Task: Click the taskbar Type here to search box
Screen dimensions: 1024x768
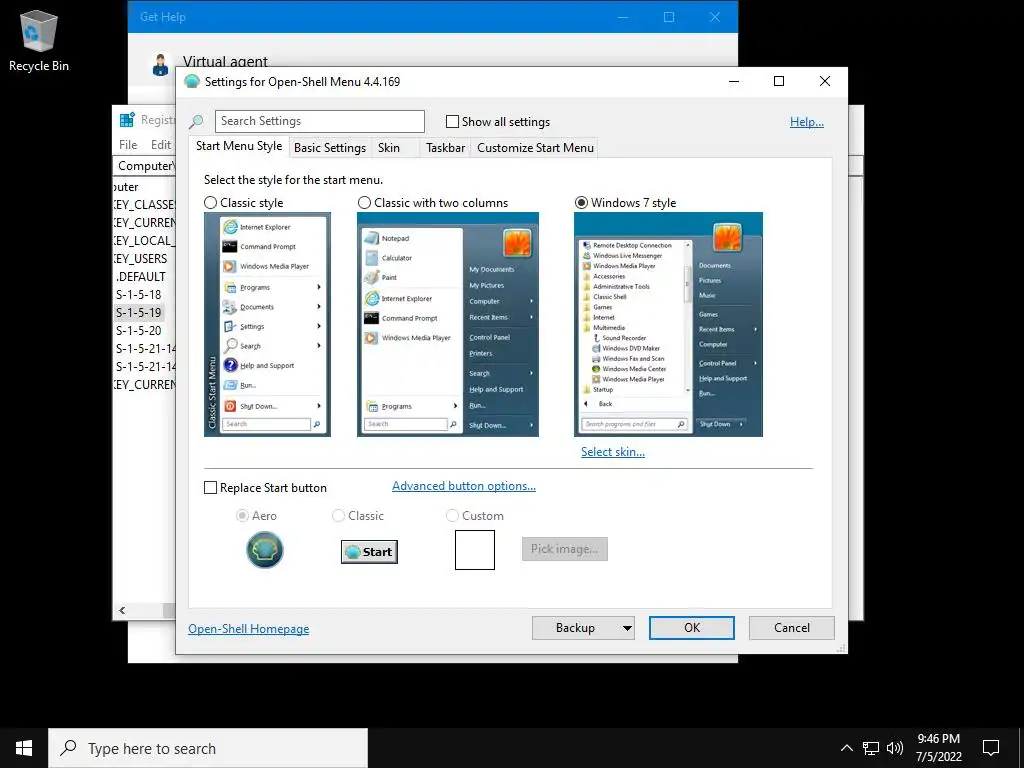Action: coord(208,748)
